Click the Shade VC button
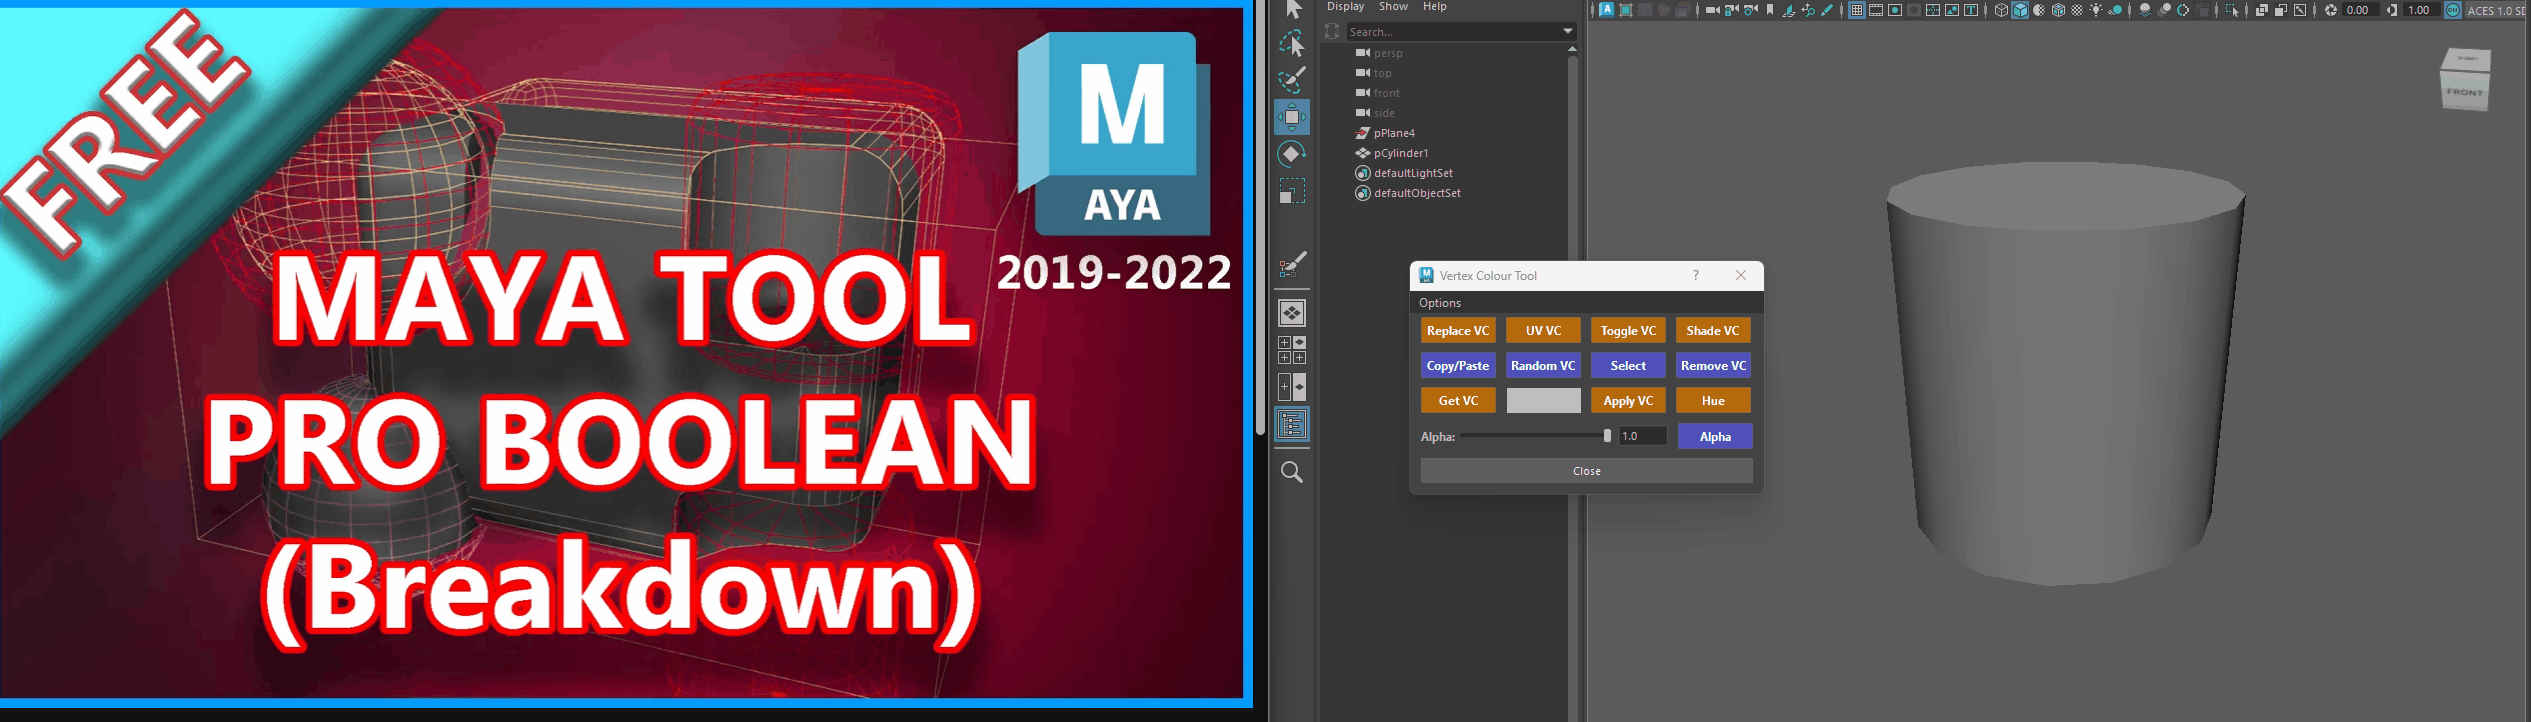Viewport: 2531px width, 722px height. click(1713, 331)
